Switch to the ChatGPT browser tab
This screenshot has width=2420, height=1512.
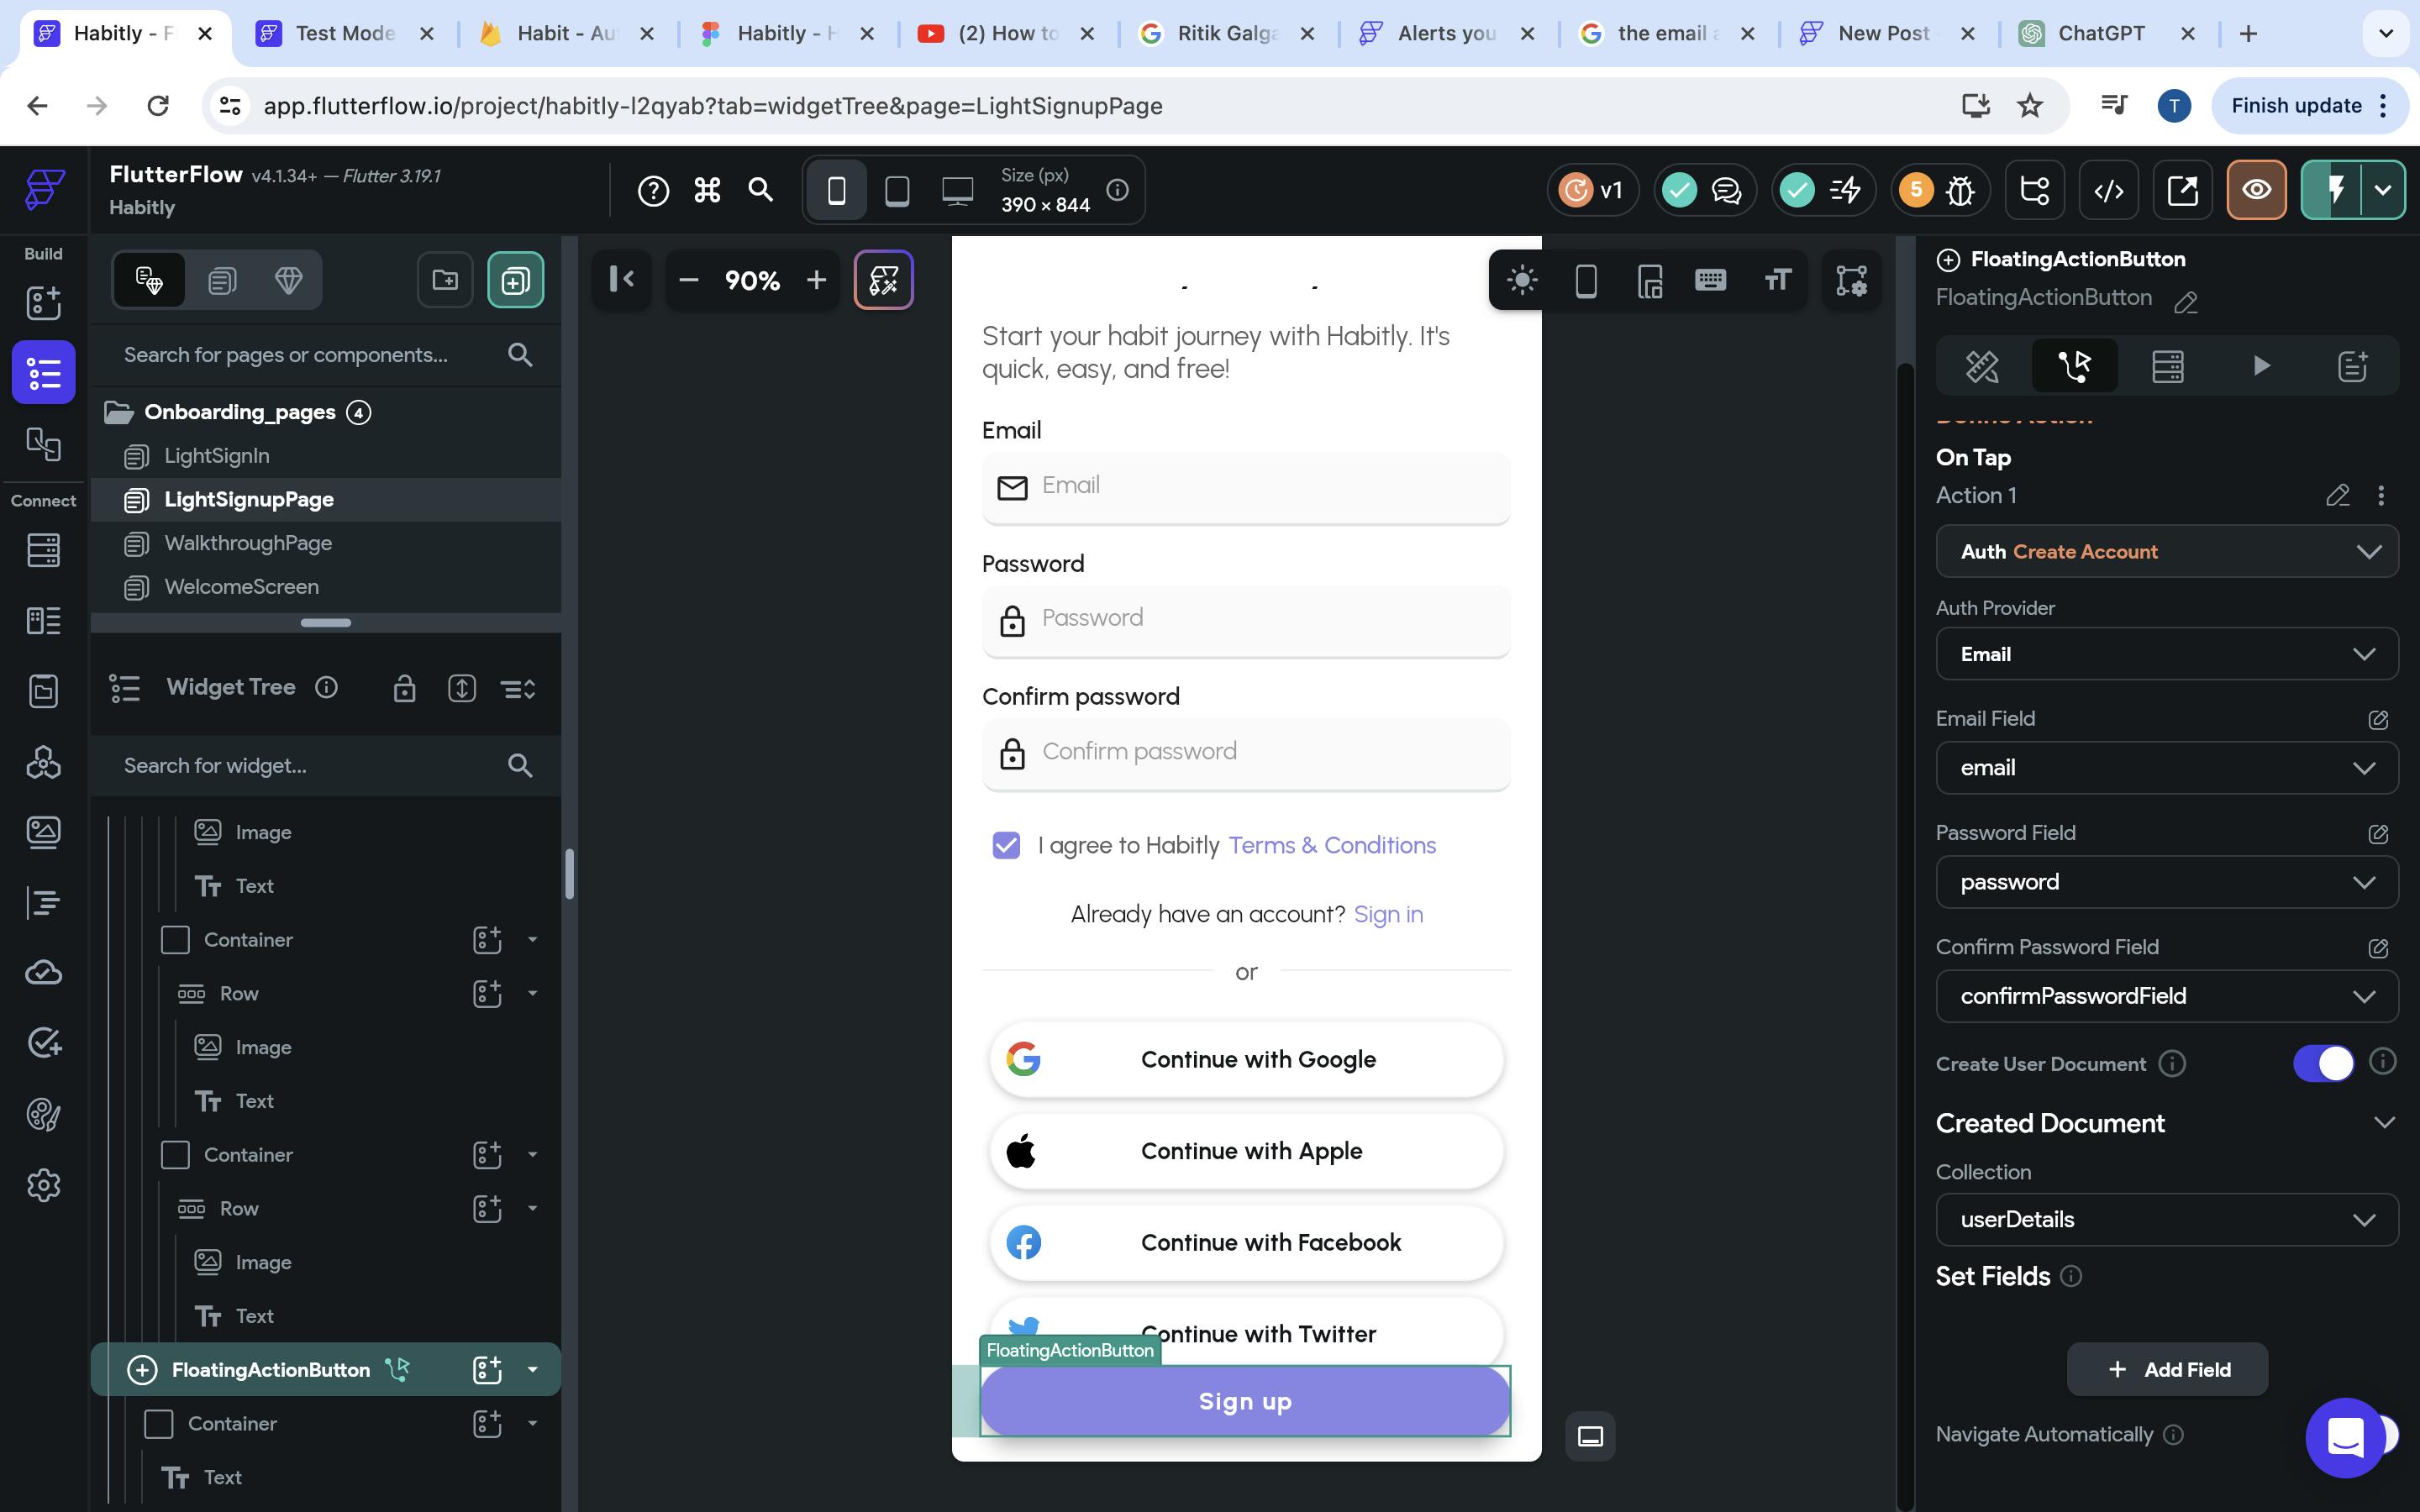point(2100,33)
